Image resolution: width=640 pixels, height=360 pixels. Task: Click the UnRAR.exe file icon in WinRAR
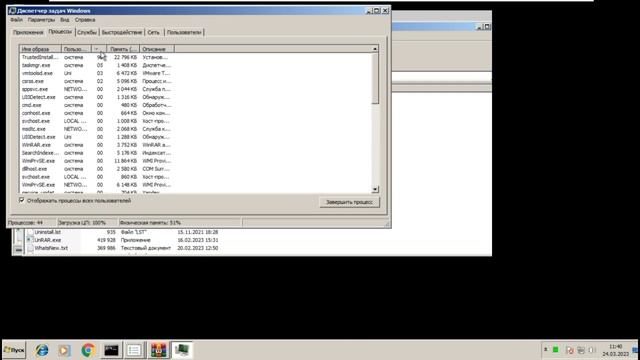click(29, 240)
